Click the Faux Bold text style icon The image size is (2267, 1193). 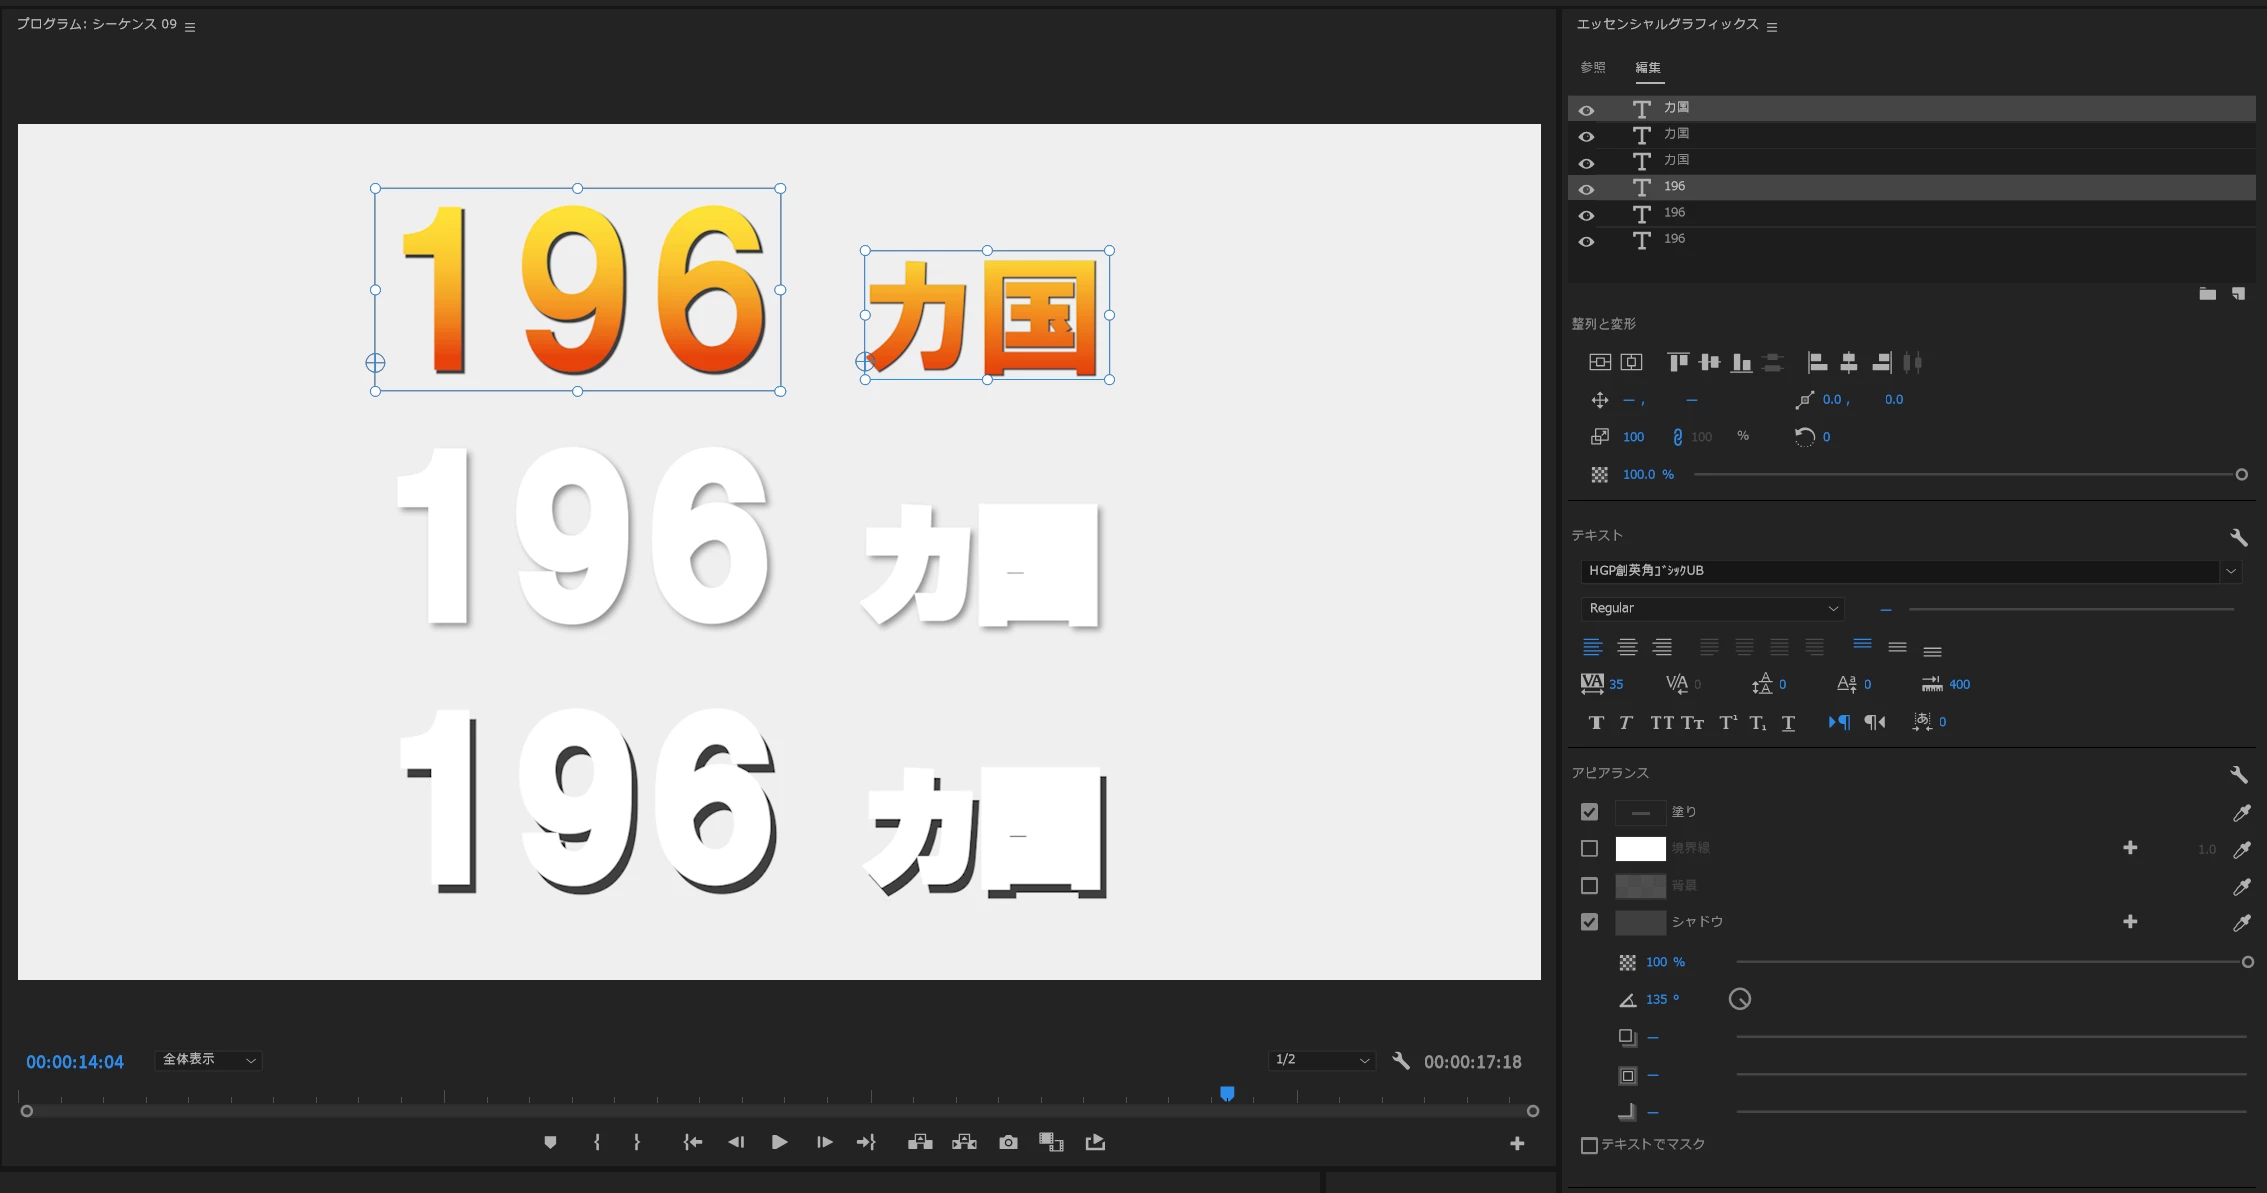pyautogui.click(x=1596, y=723)
